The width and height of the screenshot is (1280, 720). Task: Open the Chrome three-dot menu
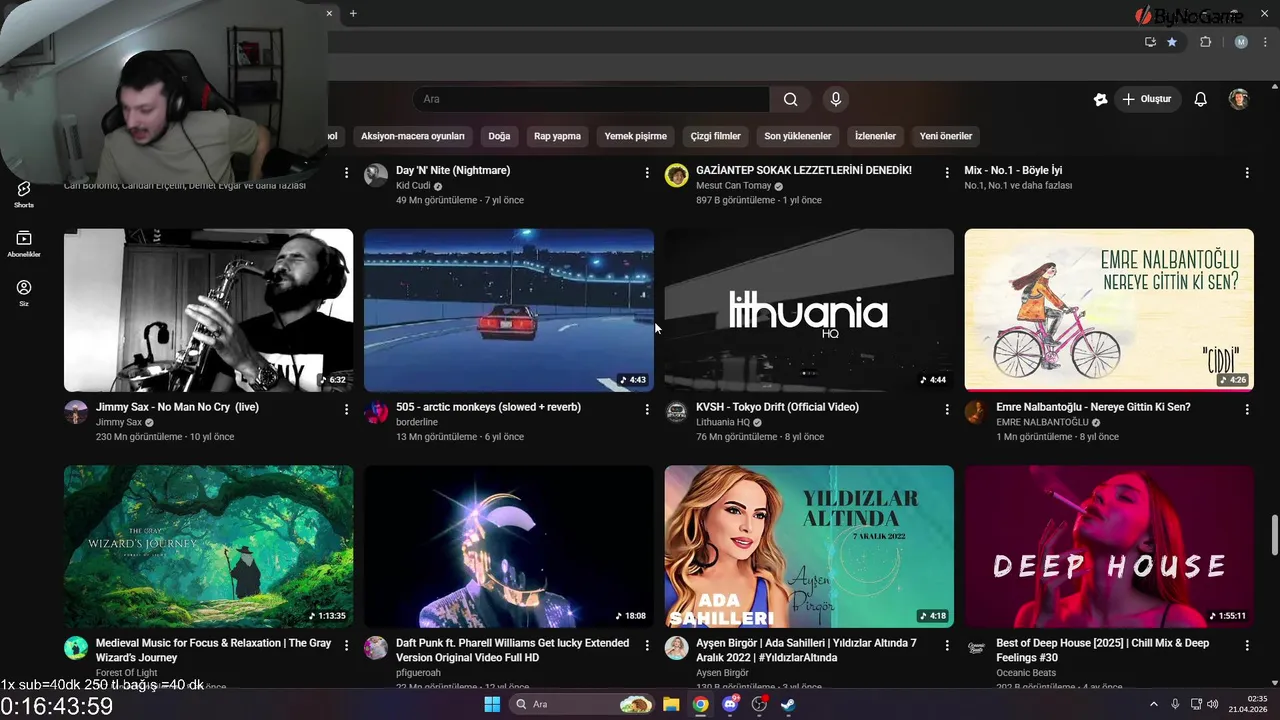point(1265,42)
